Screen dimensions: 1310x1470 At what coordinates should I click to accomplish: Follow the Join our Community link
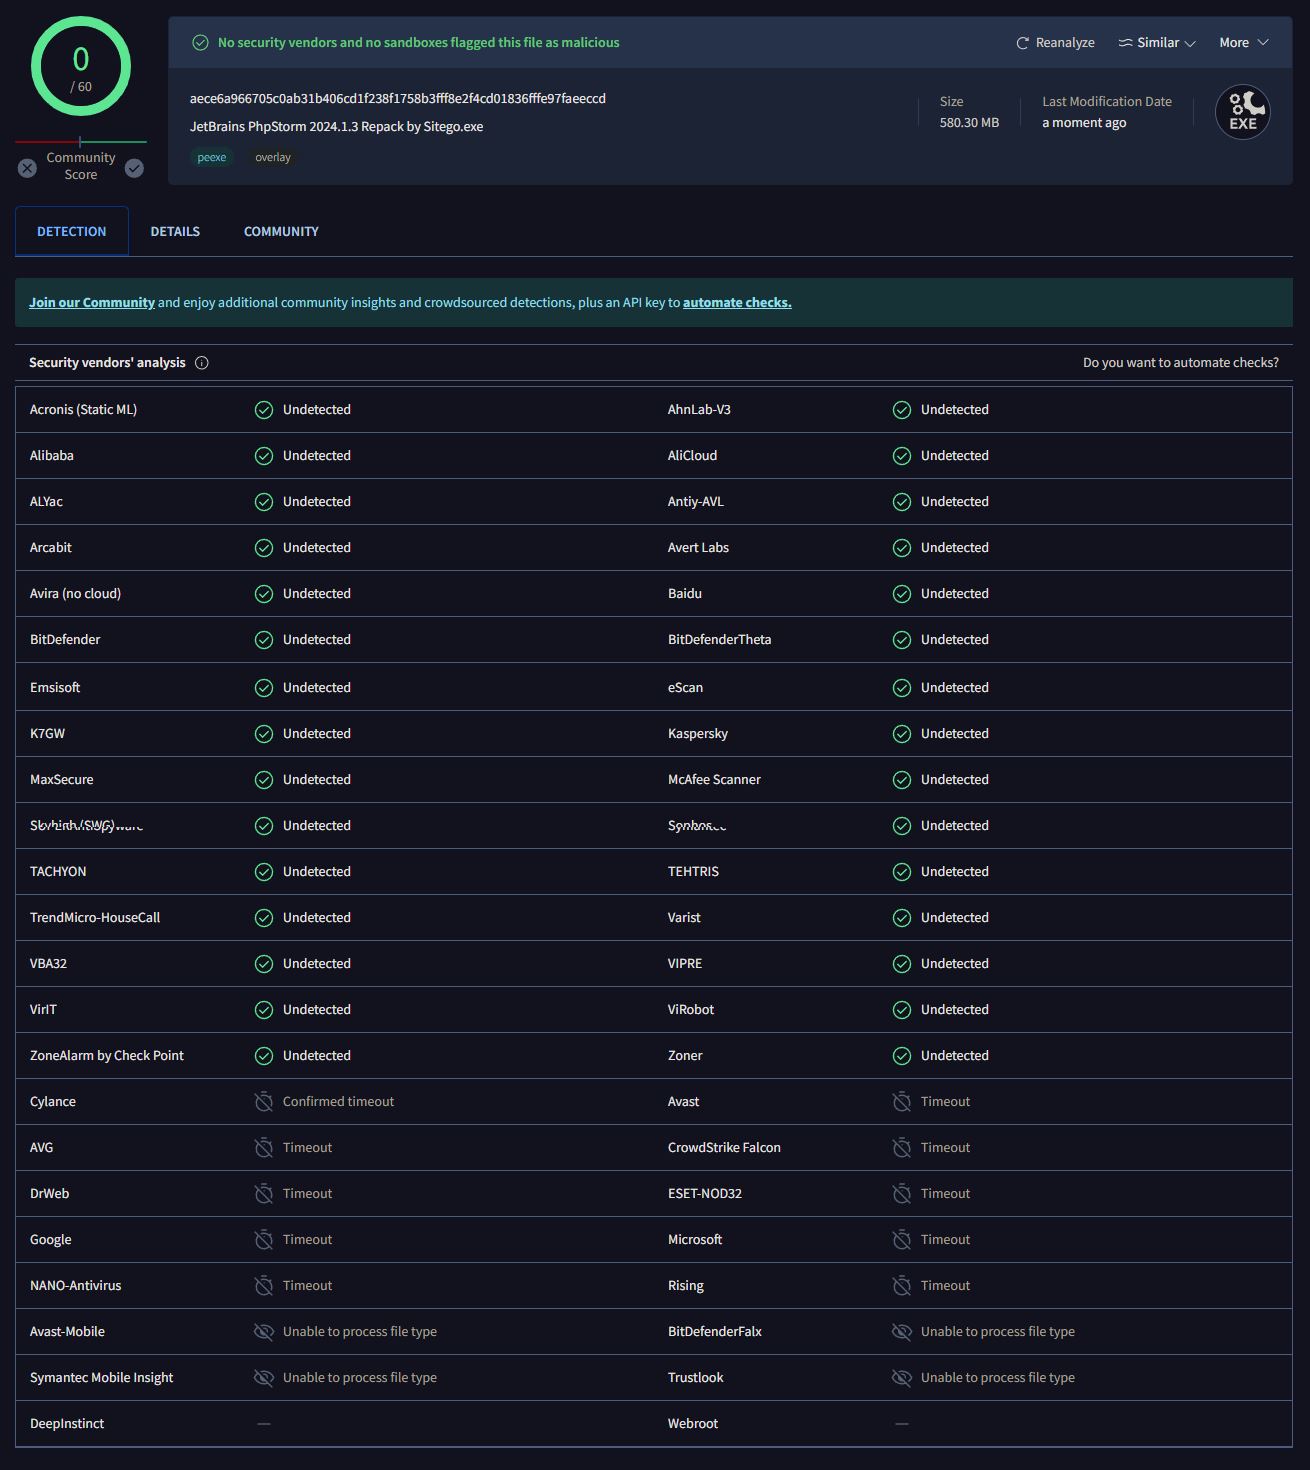coord(92,303)
